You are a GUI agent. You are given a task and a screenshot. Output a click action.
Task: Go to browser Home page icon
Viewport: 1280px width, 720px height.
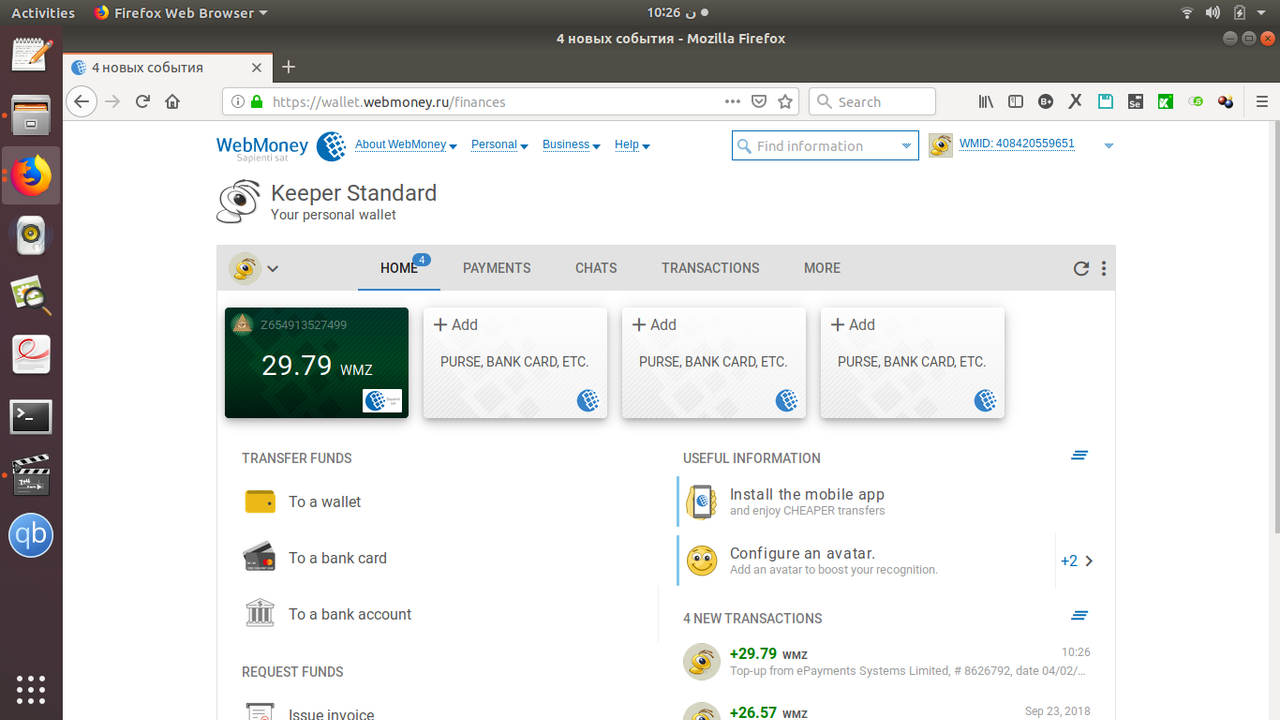[x=172, y=101]
